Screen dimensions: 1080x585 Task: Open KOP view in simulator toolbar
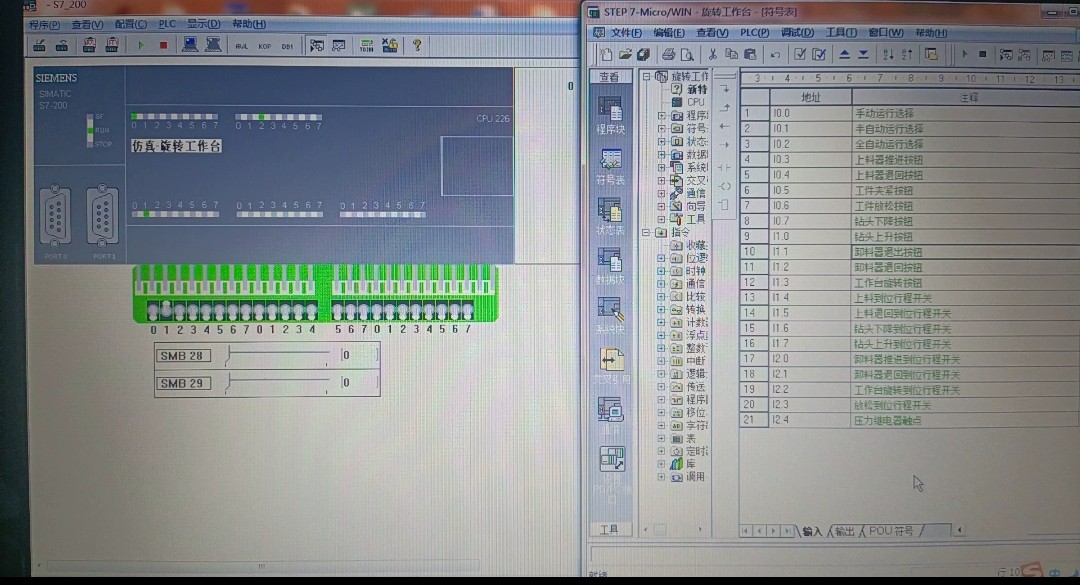[264, 46]
